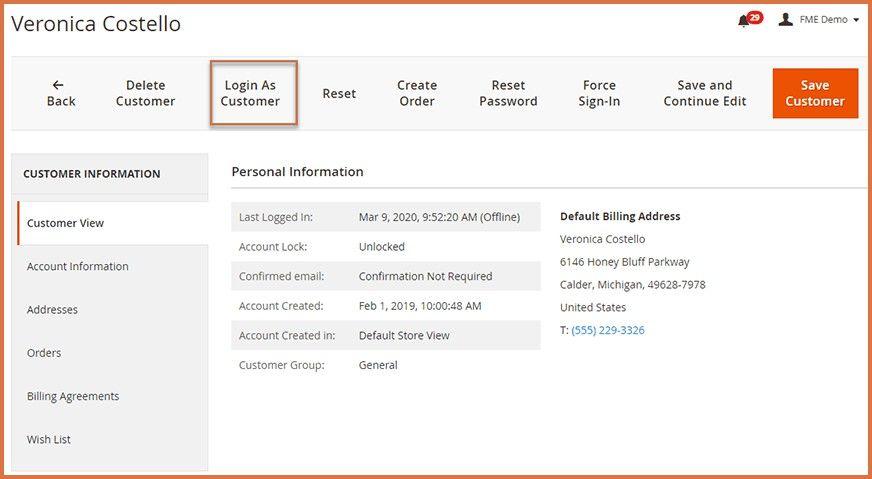The width and height of the screenshot is (872, 479).
Task: Select the Orders tab in sidebar
Action: point(44,353)
